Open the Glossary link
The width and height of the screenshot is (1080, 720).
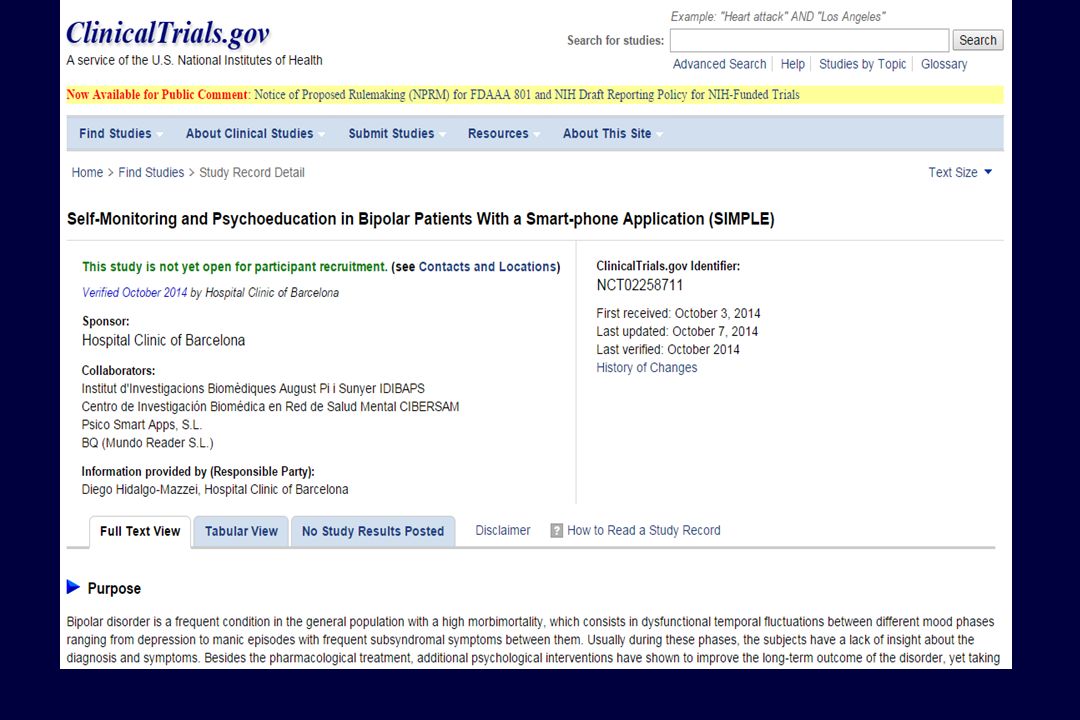(944, 64)
